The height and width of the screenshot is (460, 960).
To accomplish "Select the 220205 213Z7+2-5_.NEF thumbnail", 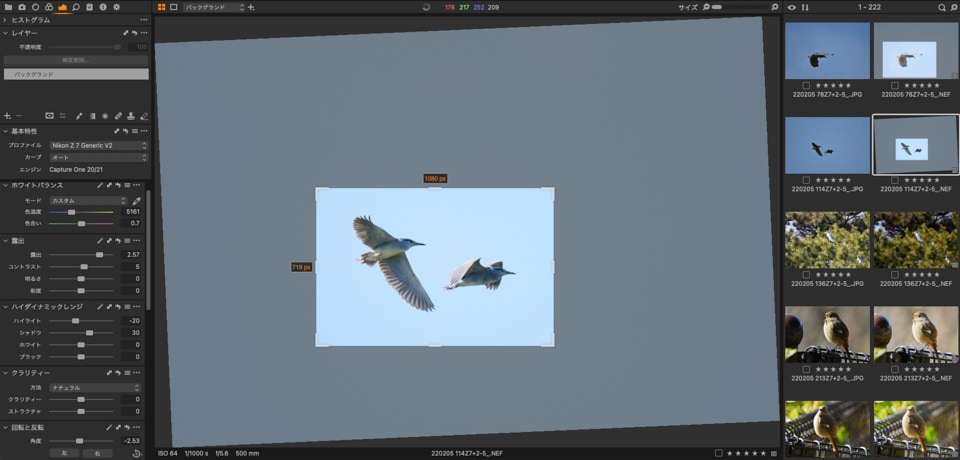I will pos(916,334).
